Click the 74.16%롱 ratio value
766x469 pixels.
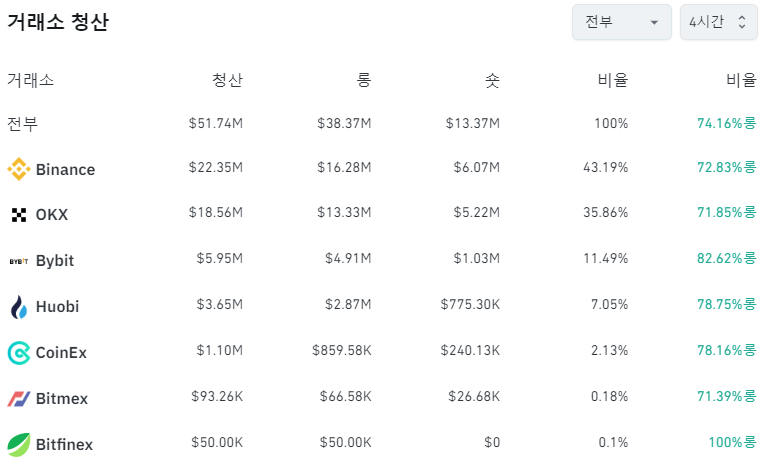726,123
